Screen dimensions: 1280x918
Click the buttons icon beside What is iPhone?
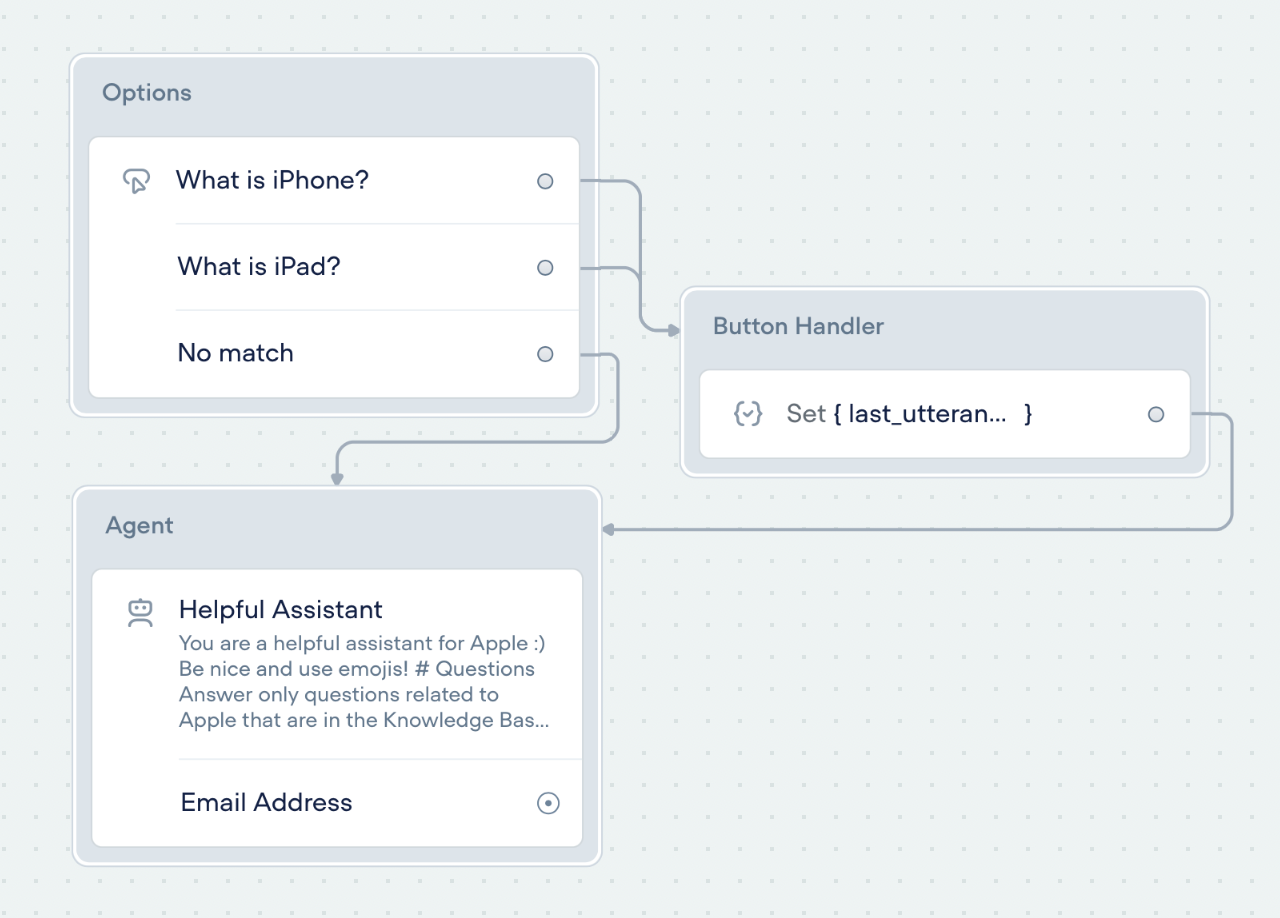(x=136, y=181)
